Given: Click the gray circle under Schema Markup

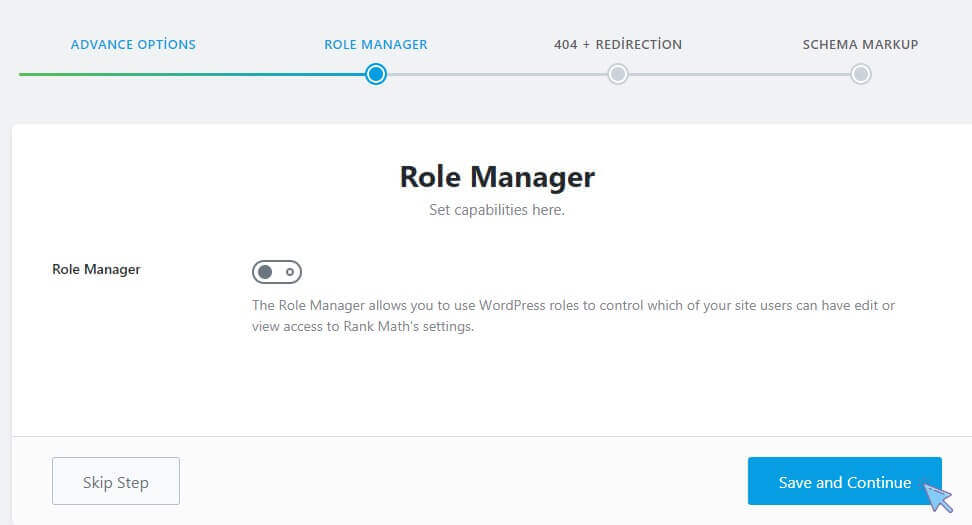Looking at the screenshot, I should click(860, 74).
